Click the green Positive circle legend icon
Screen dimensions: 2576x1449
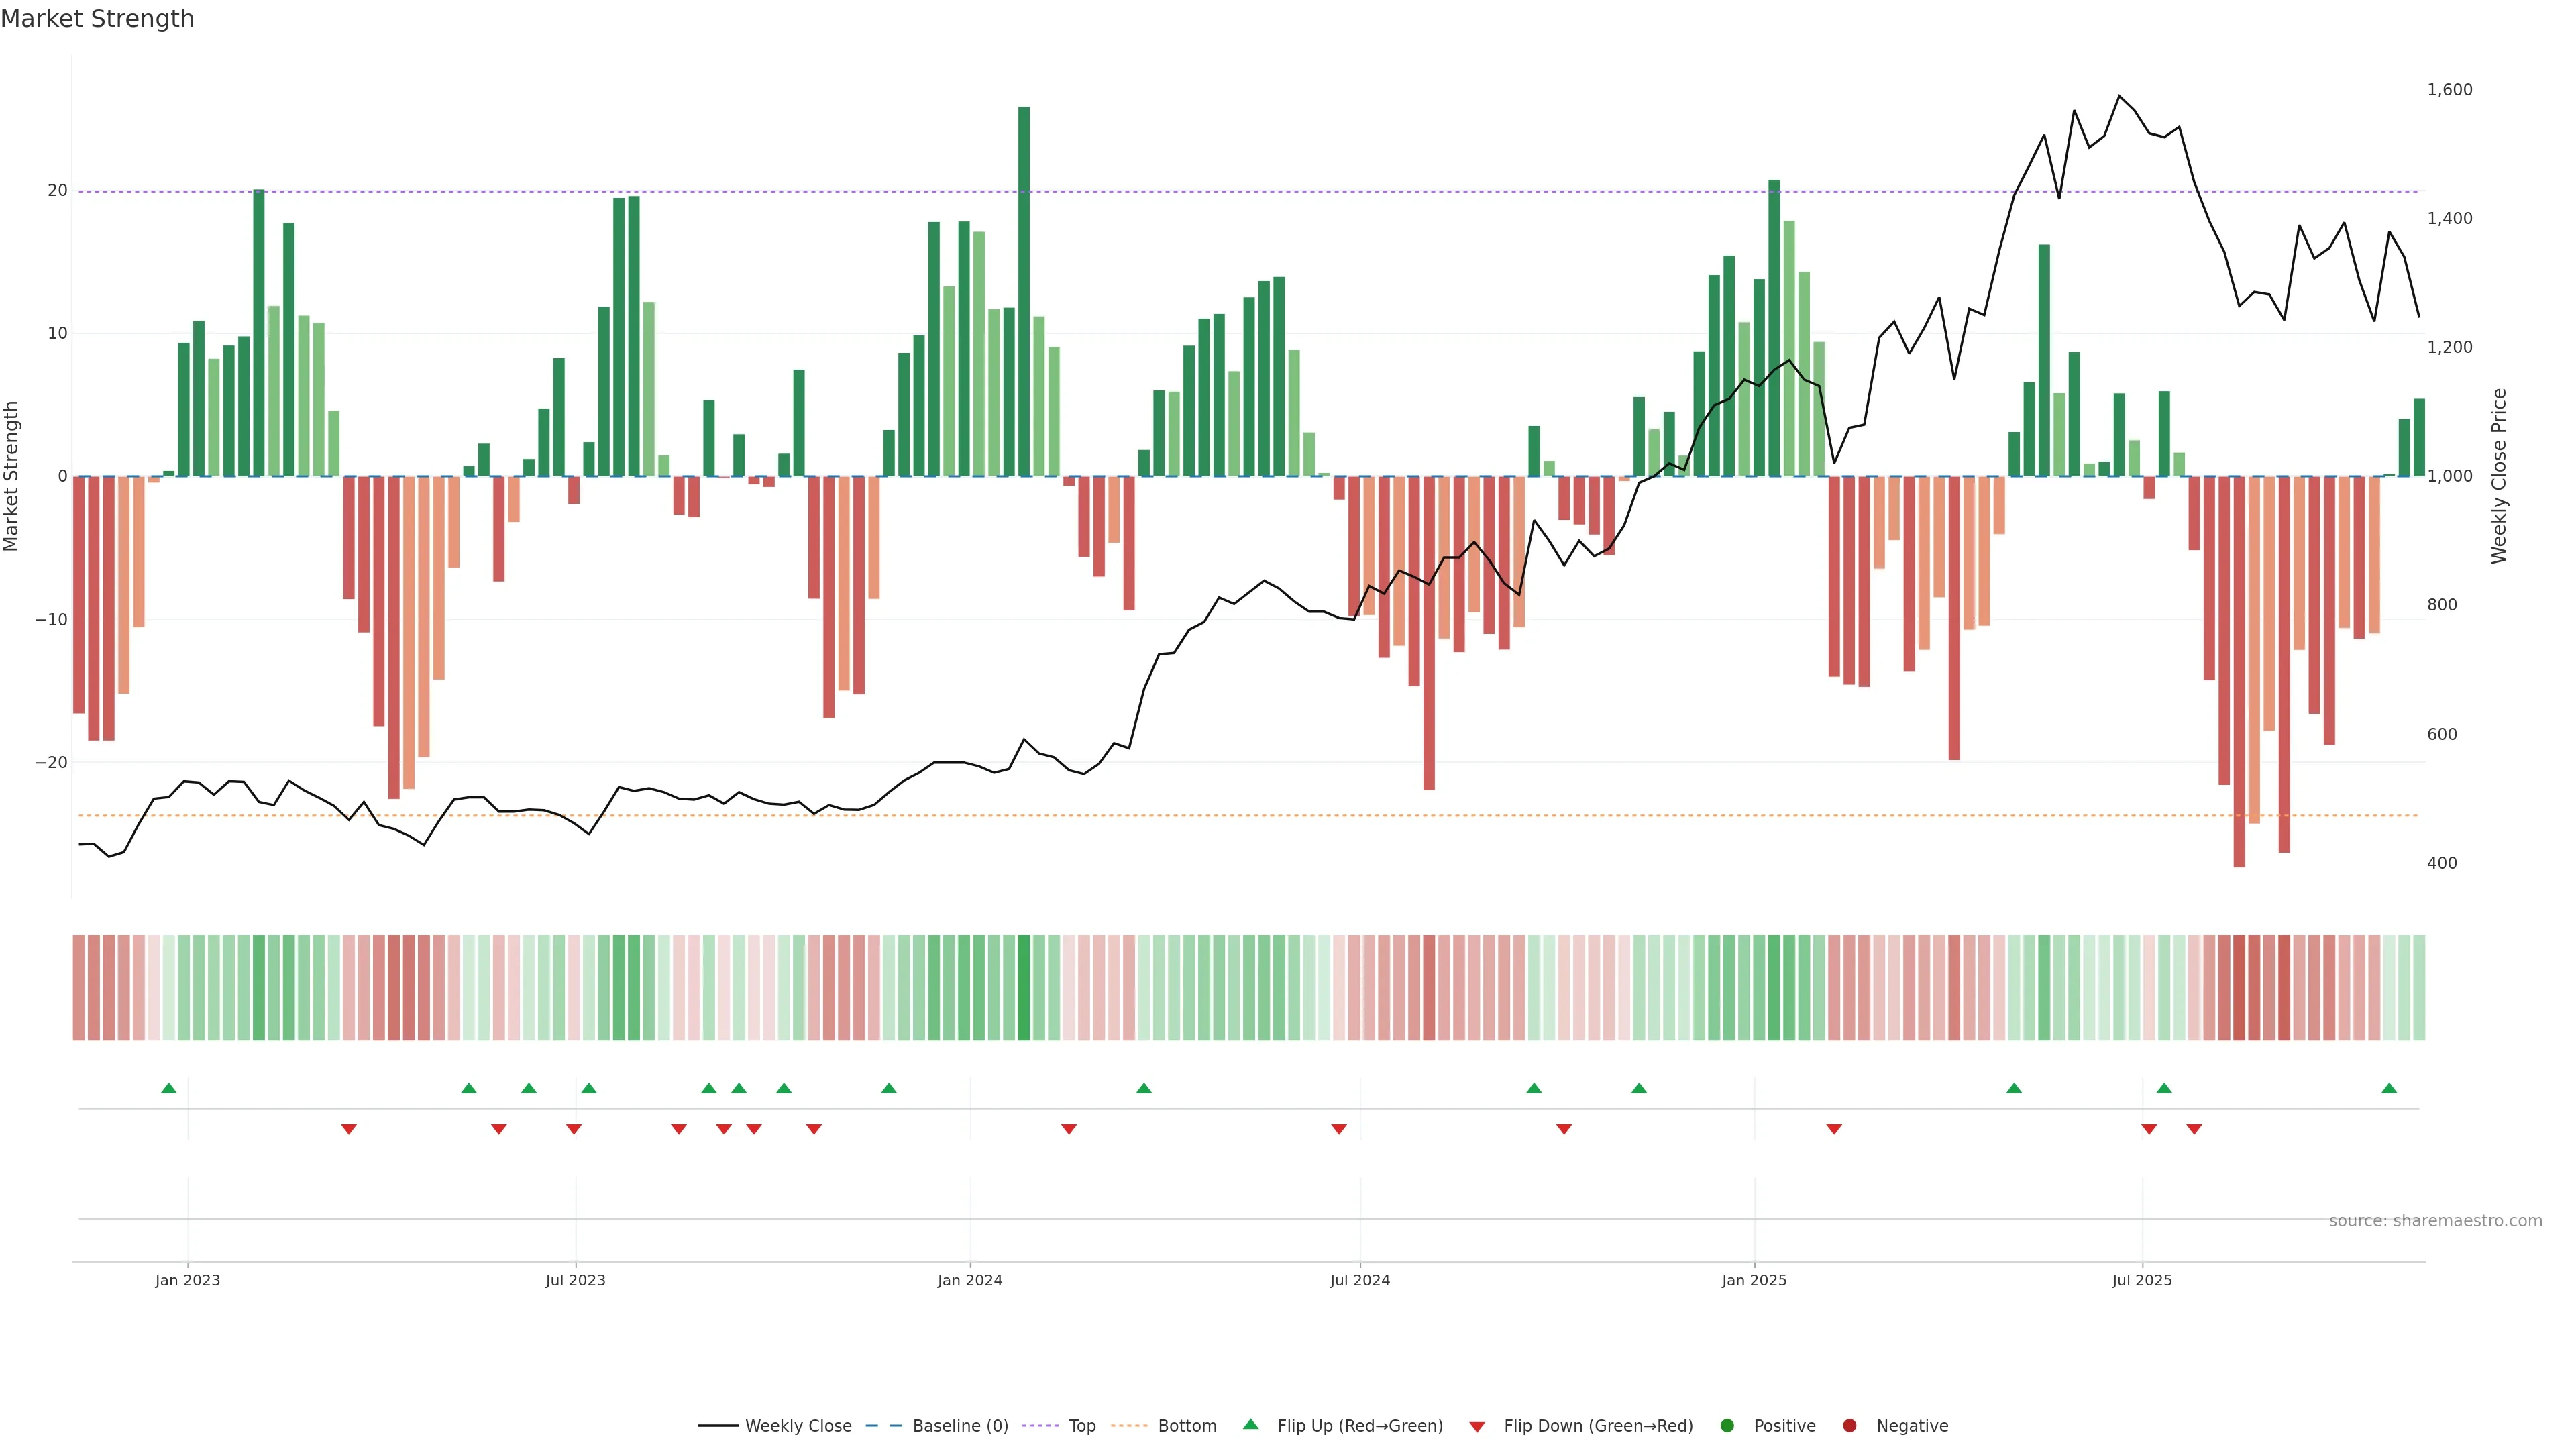point(1727,1425)
